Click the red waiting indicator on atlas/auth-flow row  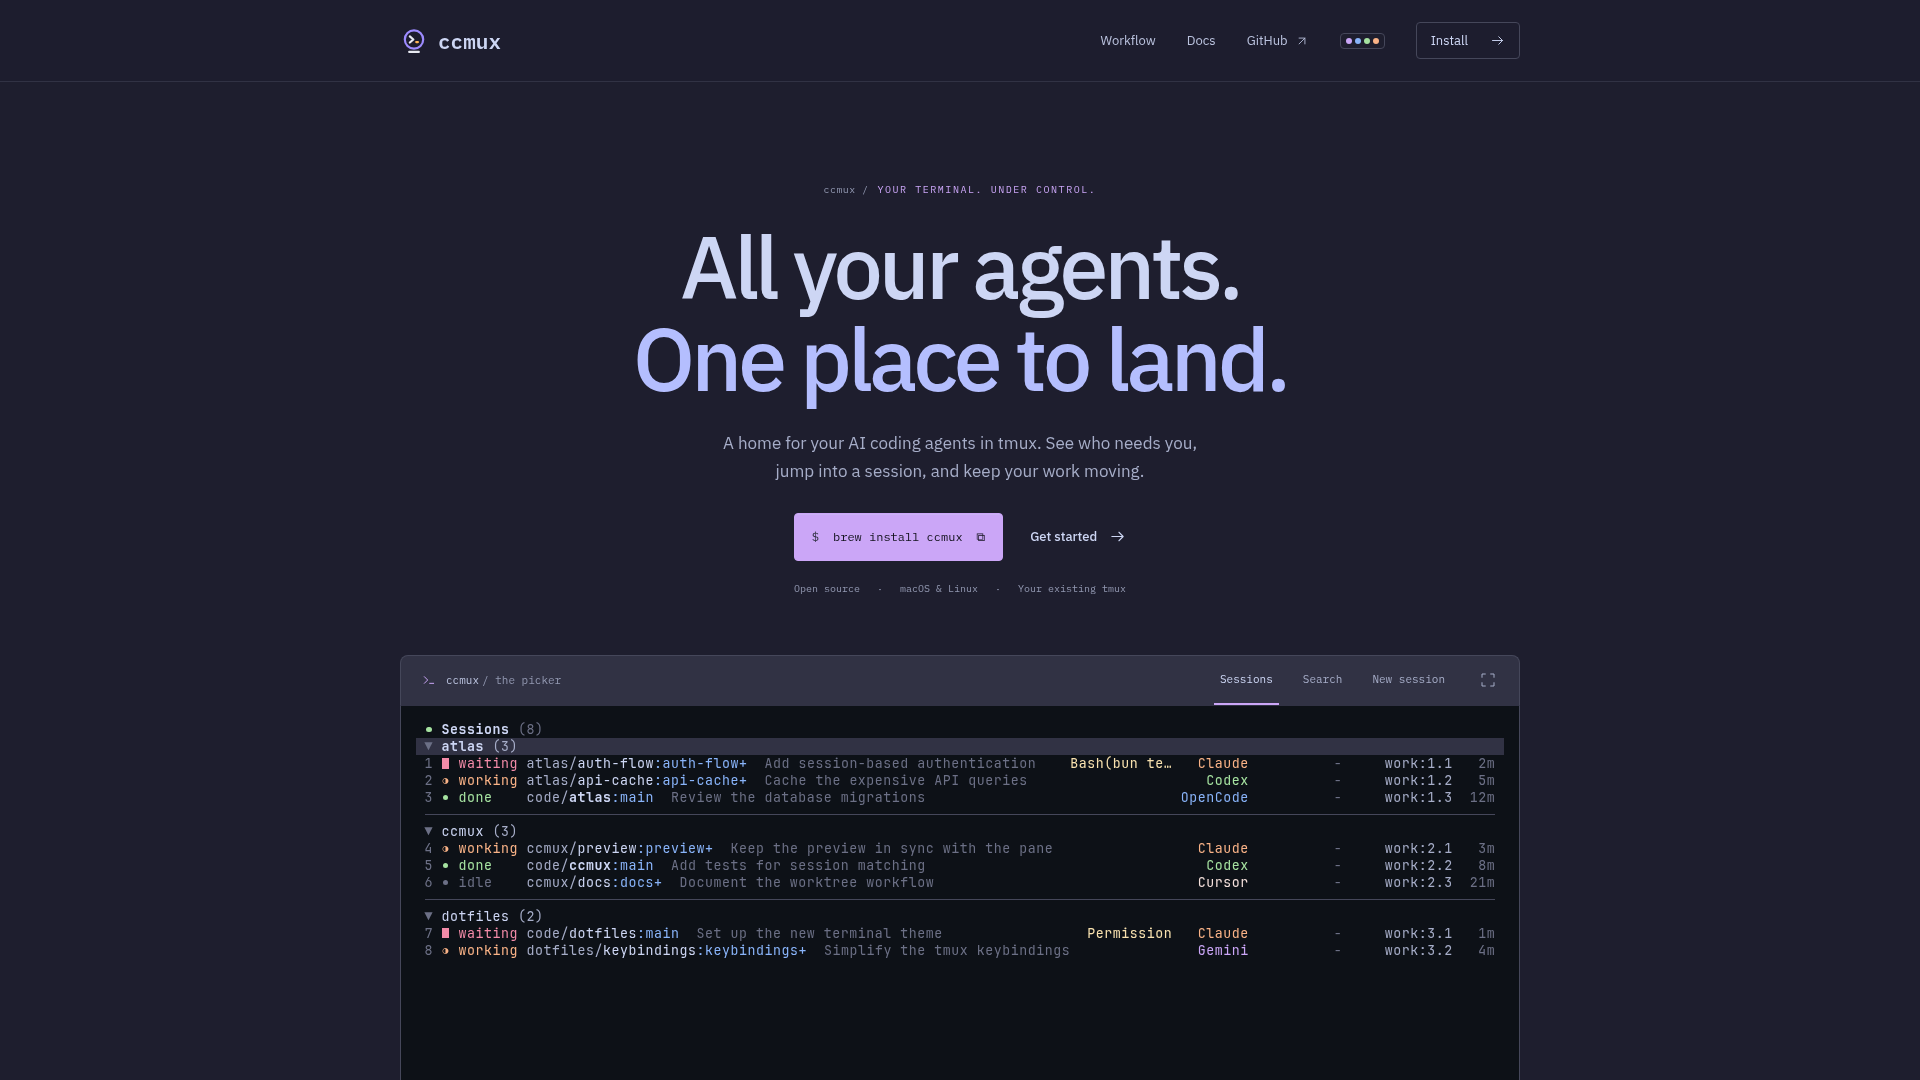tap(446, 764)
